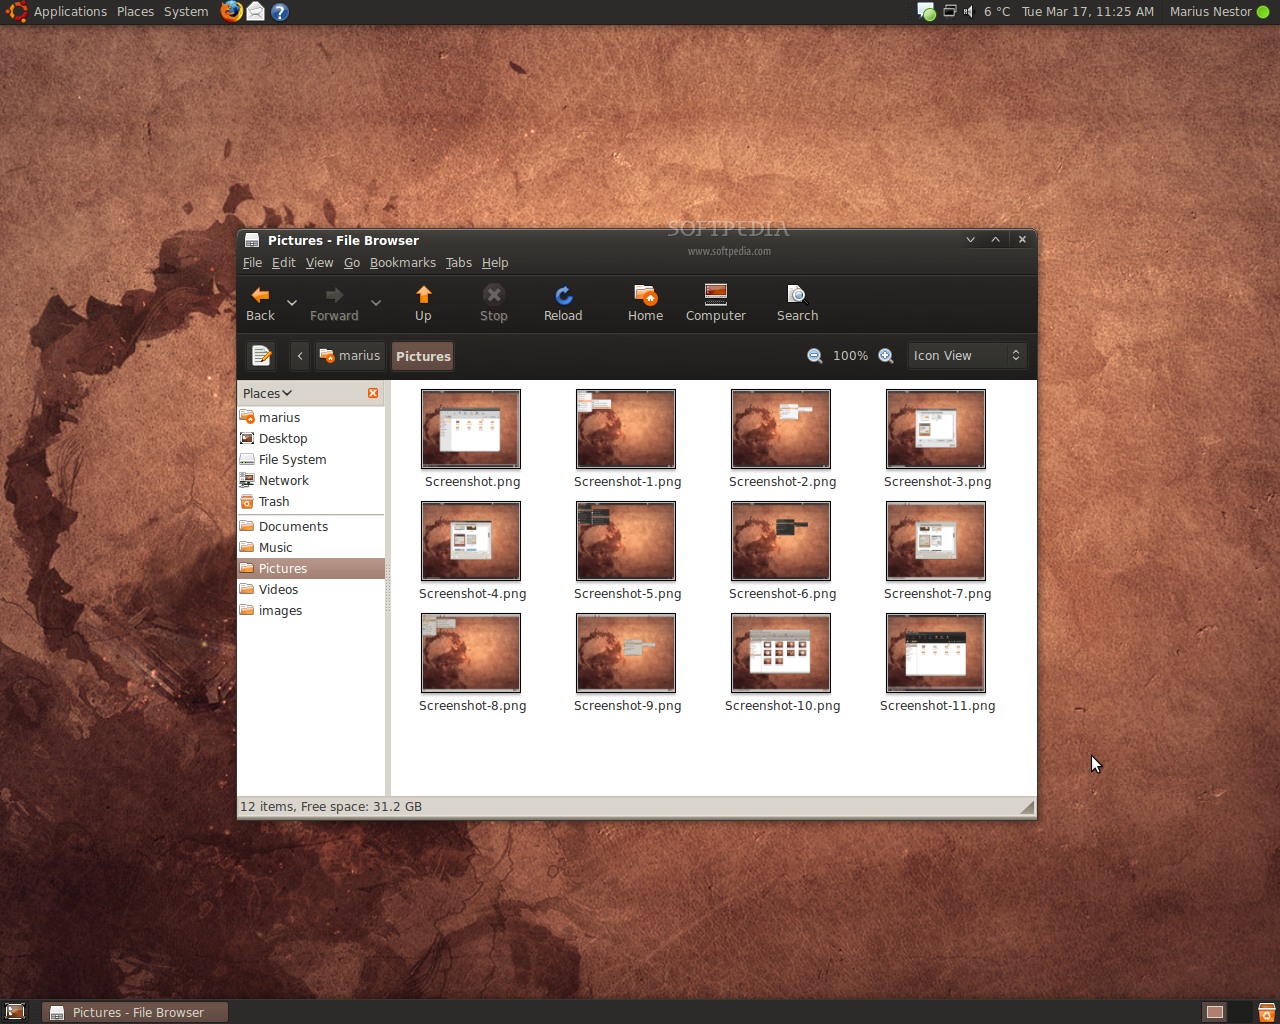Select Documents in the Places sidebar

click(293, 526)
